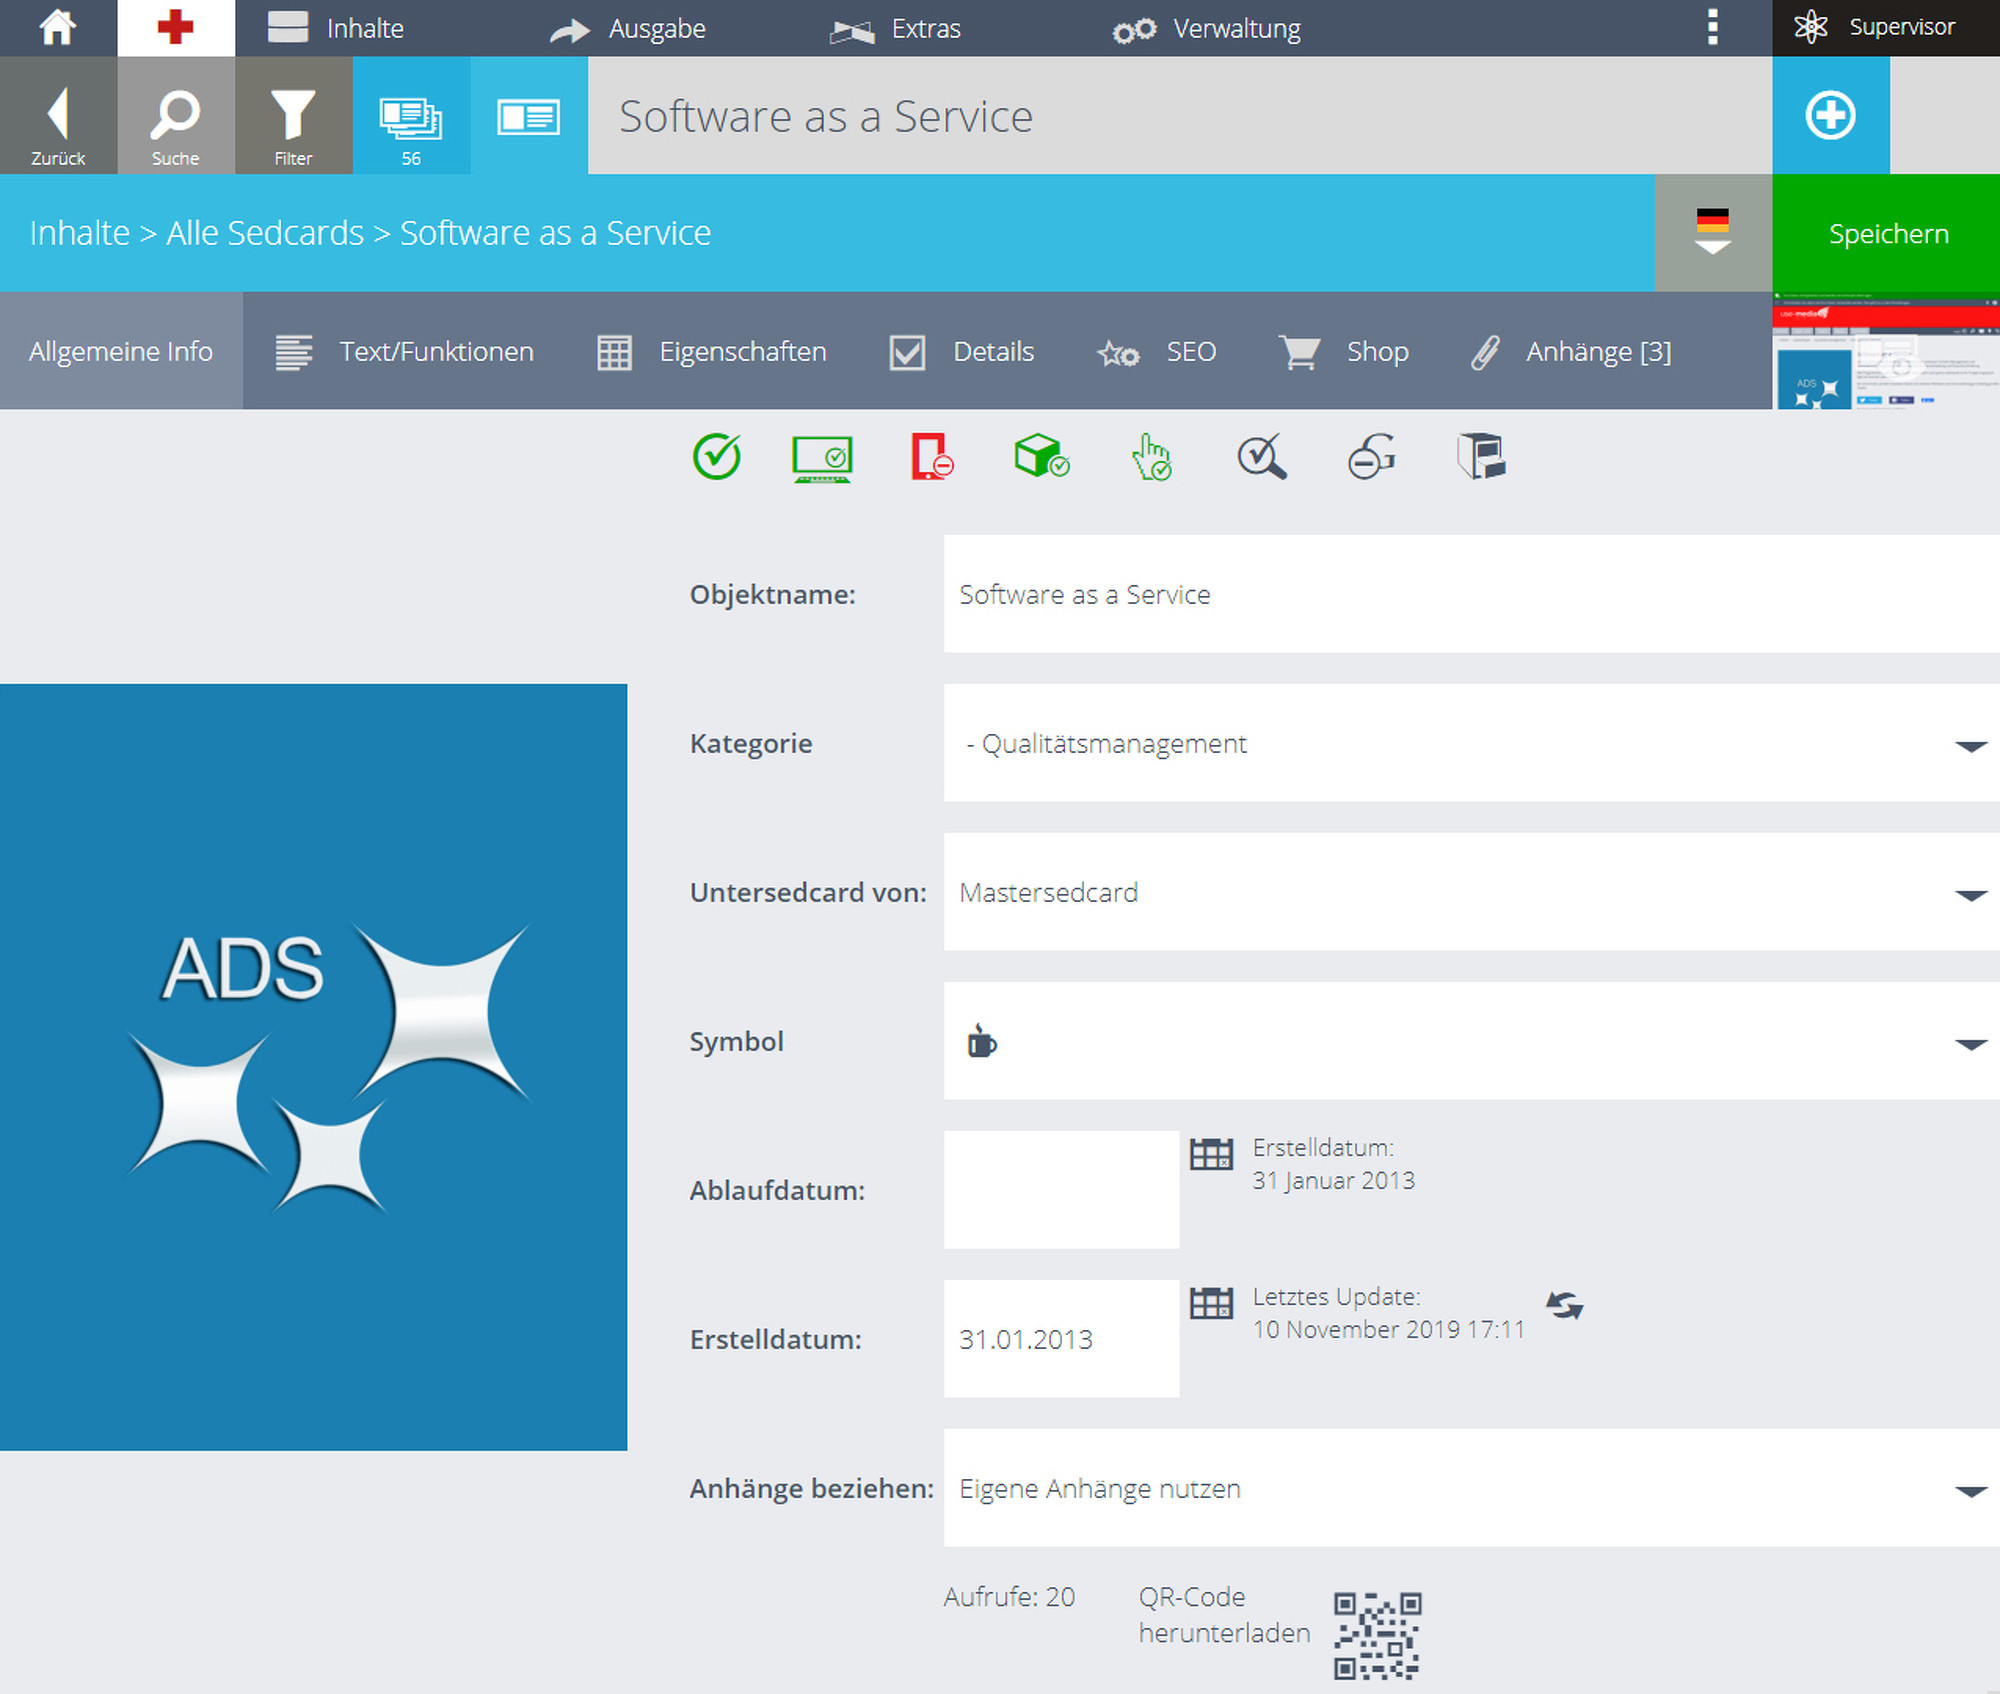This screenshot has width=2000, height=1694.
Task: Click the green Speichern button
Action: (x=1887, y=233)
